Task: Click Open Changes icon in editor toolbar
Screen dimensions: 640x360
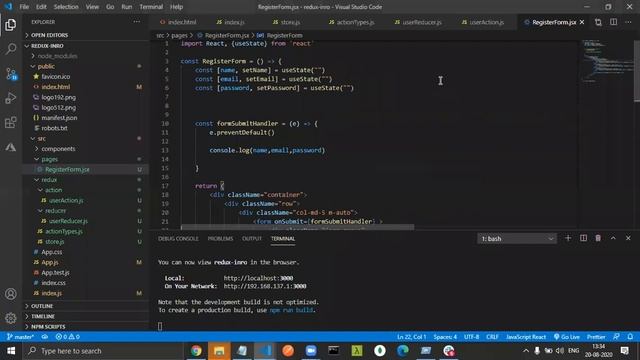Action: [x=598, y=22]
